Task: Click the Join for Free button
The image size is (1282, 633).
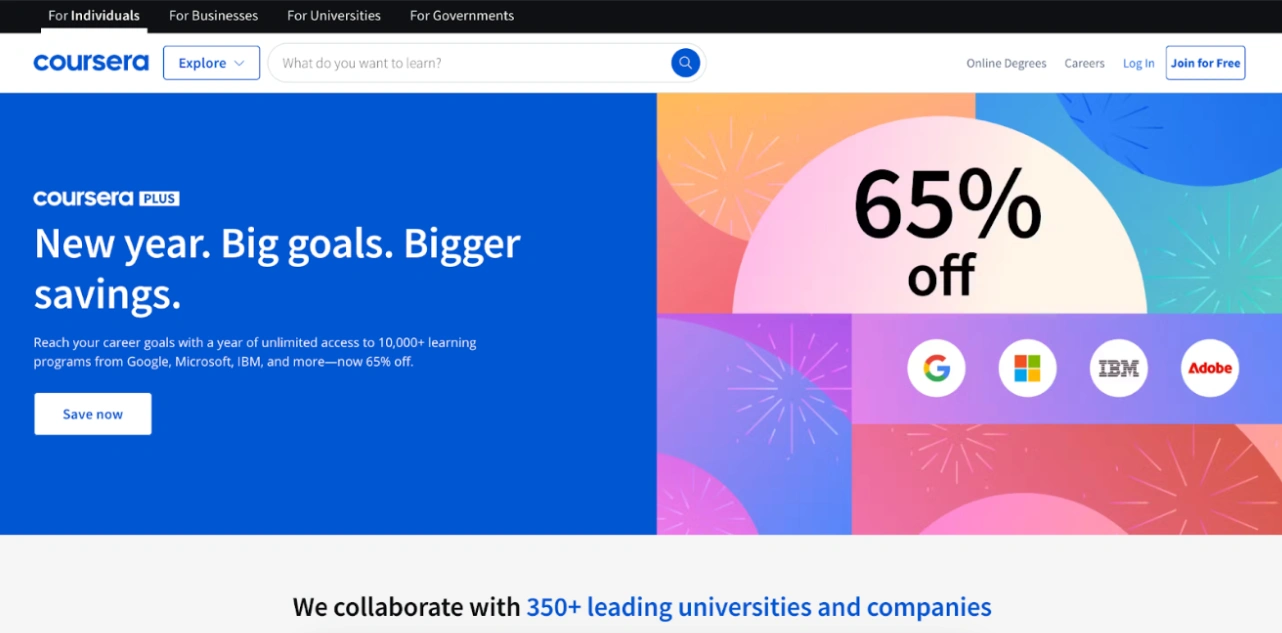Action: (1205, 63)
